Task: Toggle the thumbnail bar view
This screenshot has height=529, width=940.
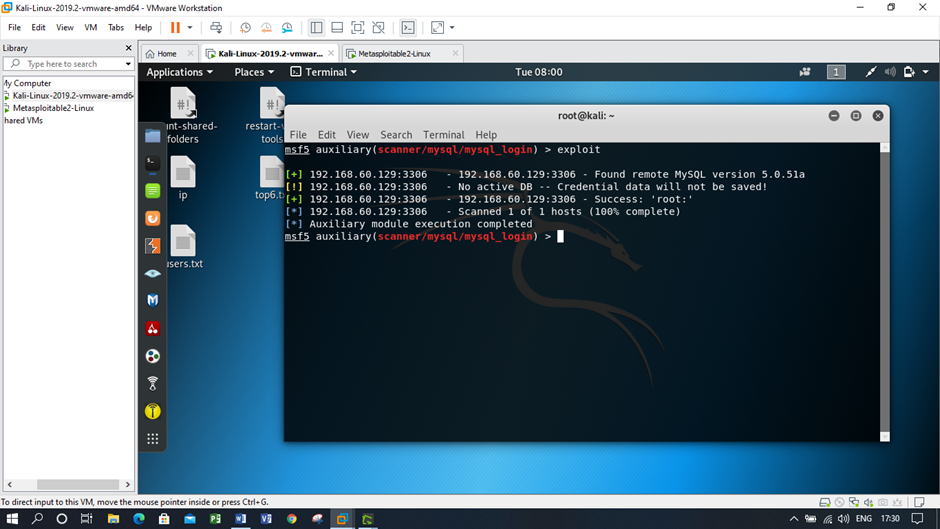Action: coord(337,28)
